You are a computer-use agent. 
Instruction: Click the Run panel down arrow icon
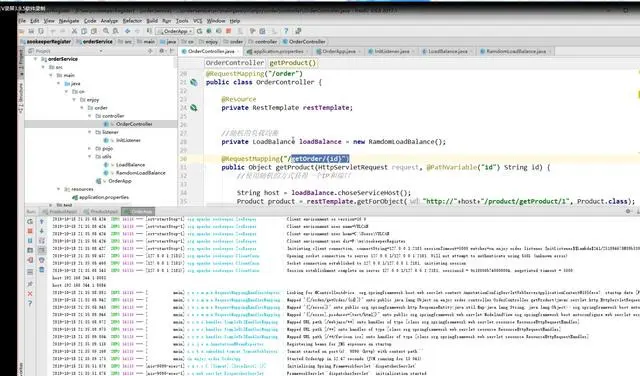point(42,231)
